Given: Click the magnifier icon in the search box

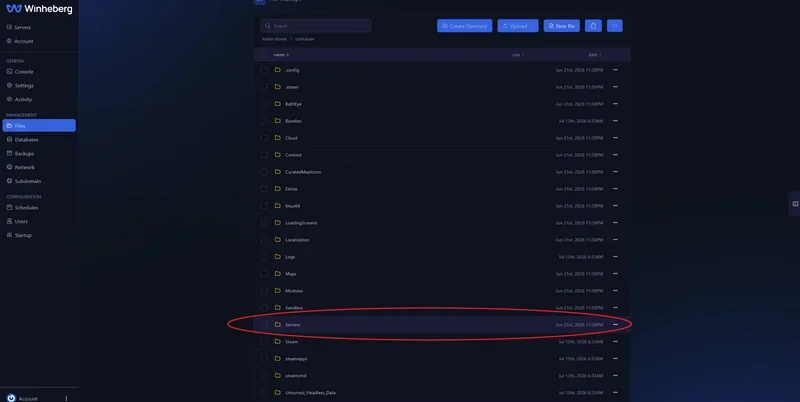Looking at the screenshot, I should 267,26.
